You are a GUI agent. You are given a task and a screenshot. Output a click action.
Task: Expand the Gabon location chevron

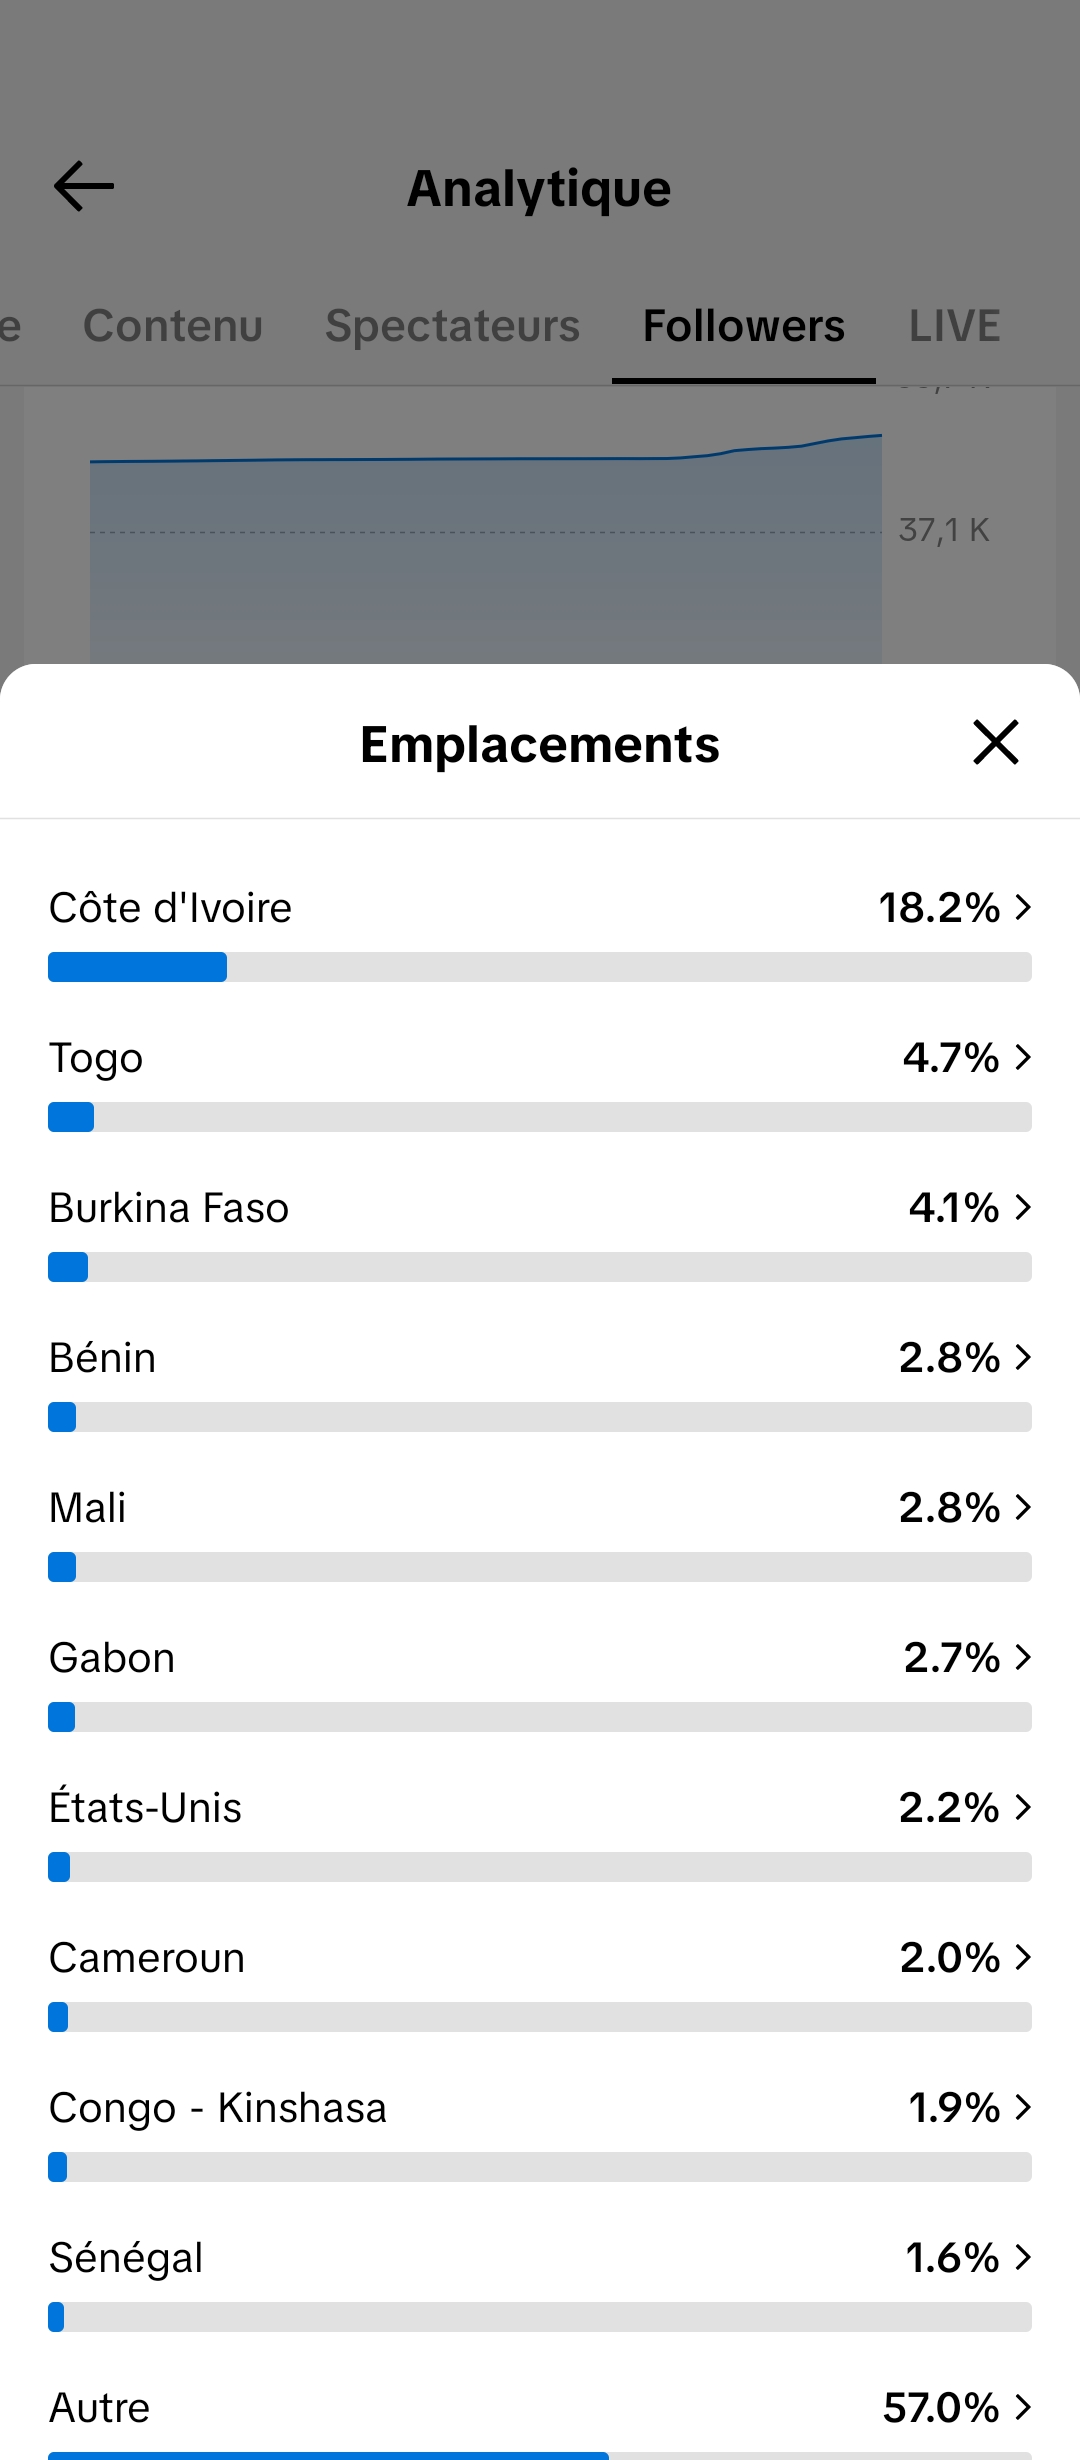point(1023,1657)
